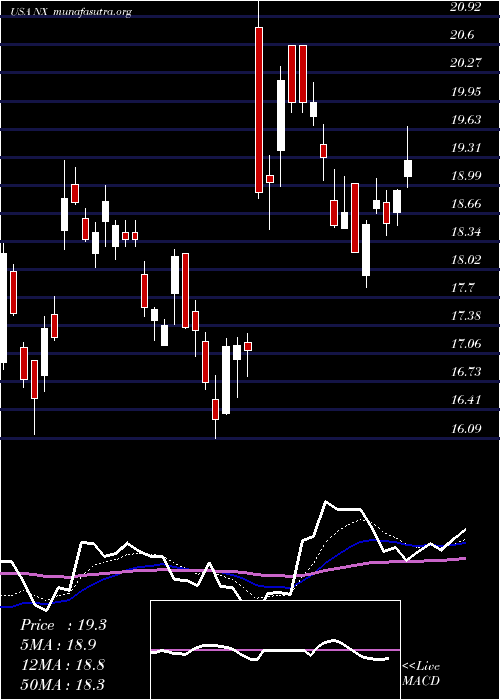
Task: Select the 16.41 price axis label
Action: tap(466, 400)
